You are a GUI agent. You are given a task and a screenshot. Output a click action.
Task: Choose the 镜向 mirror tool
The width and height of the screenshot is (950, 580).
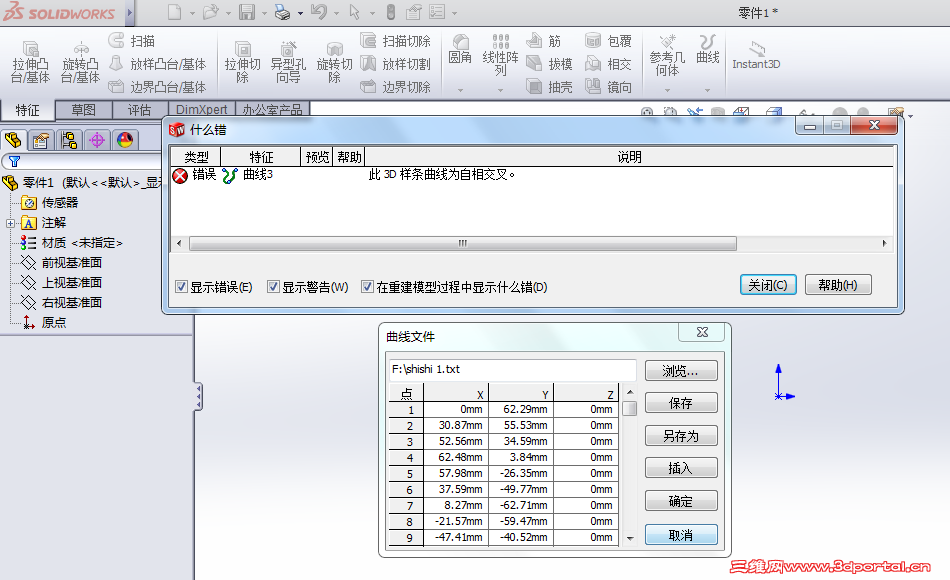pos(608,87)
